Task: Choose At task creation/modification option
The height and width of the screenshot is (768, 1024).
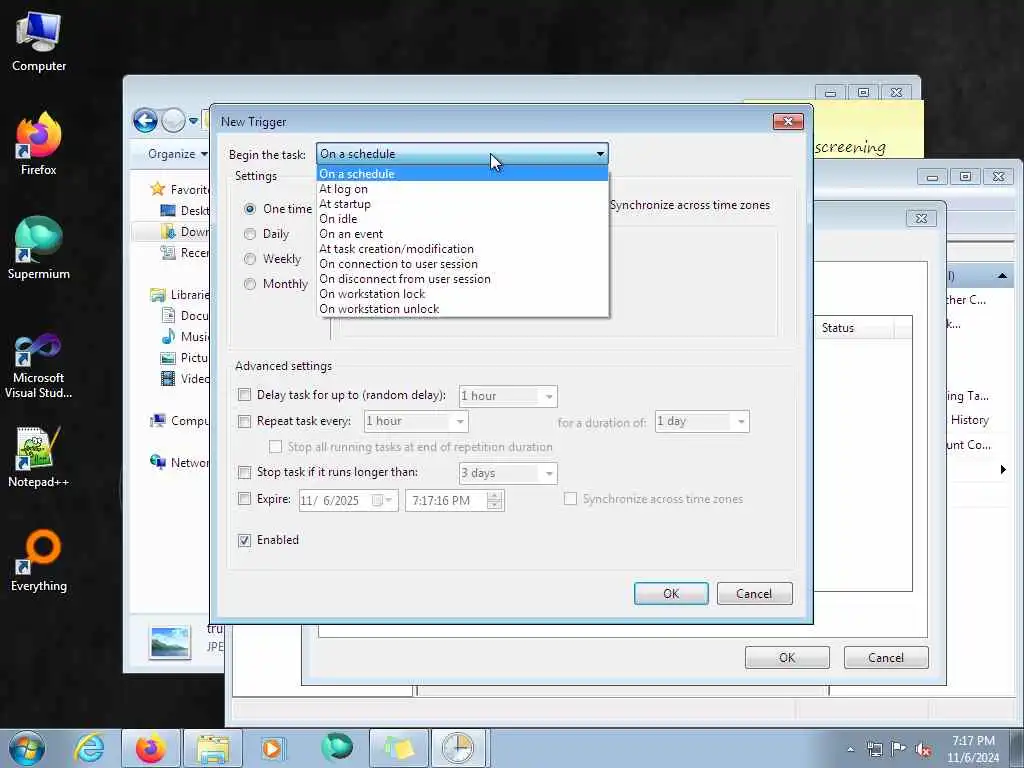Action: coord(462,249)
